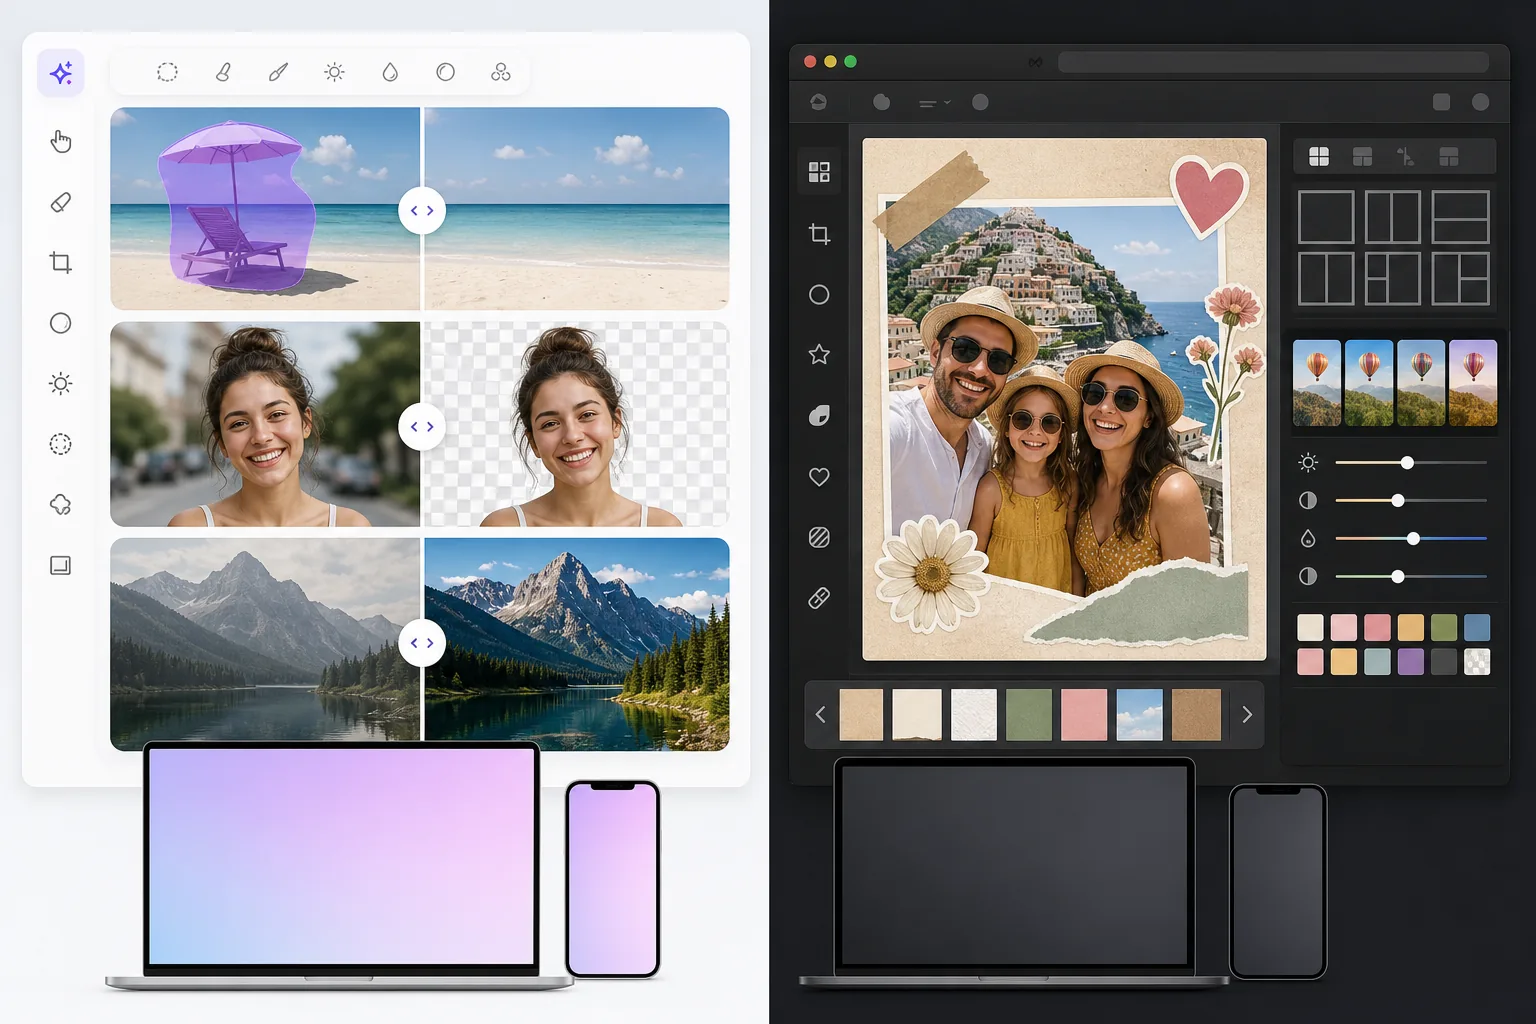Choose the white textured paper in bottom strip

(973, 714)
